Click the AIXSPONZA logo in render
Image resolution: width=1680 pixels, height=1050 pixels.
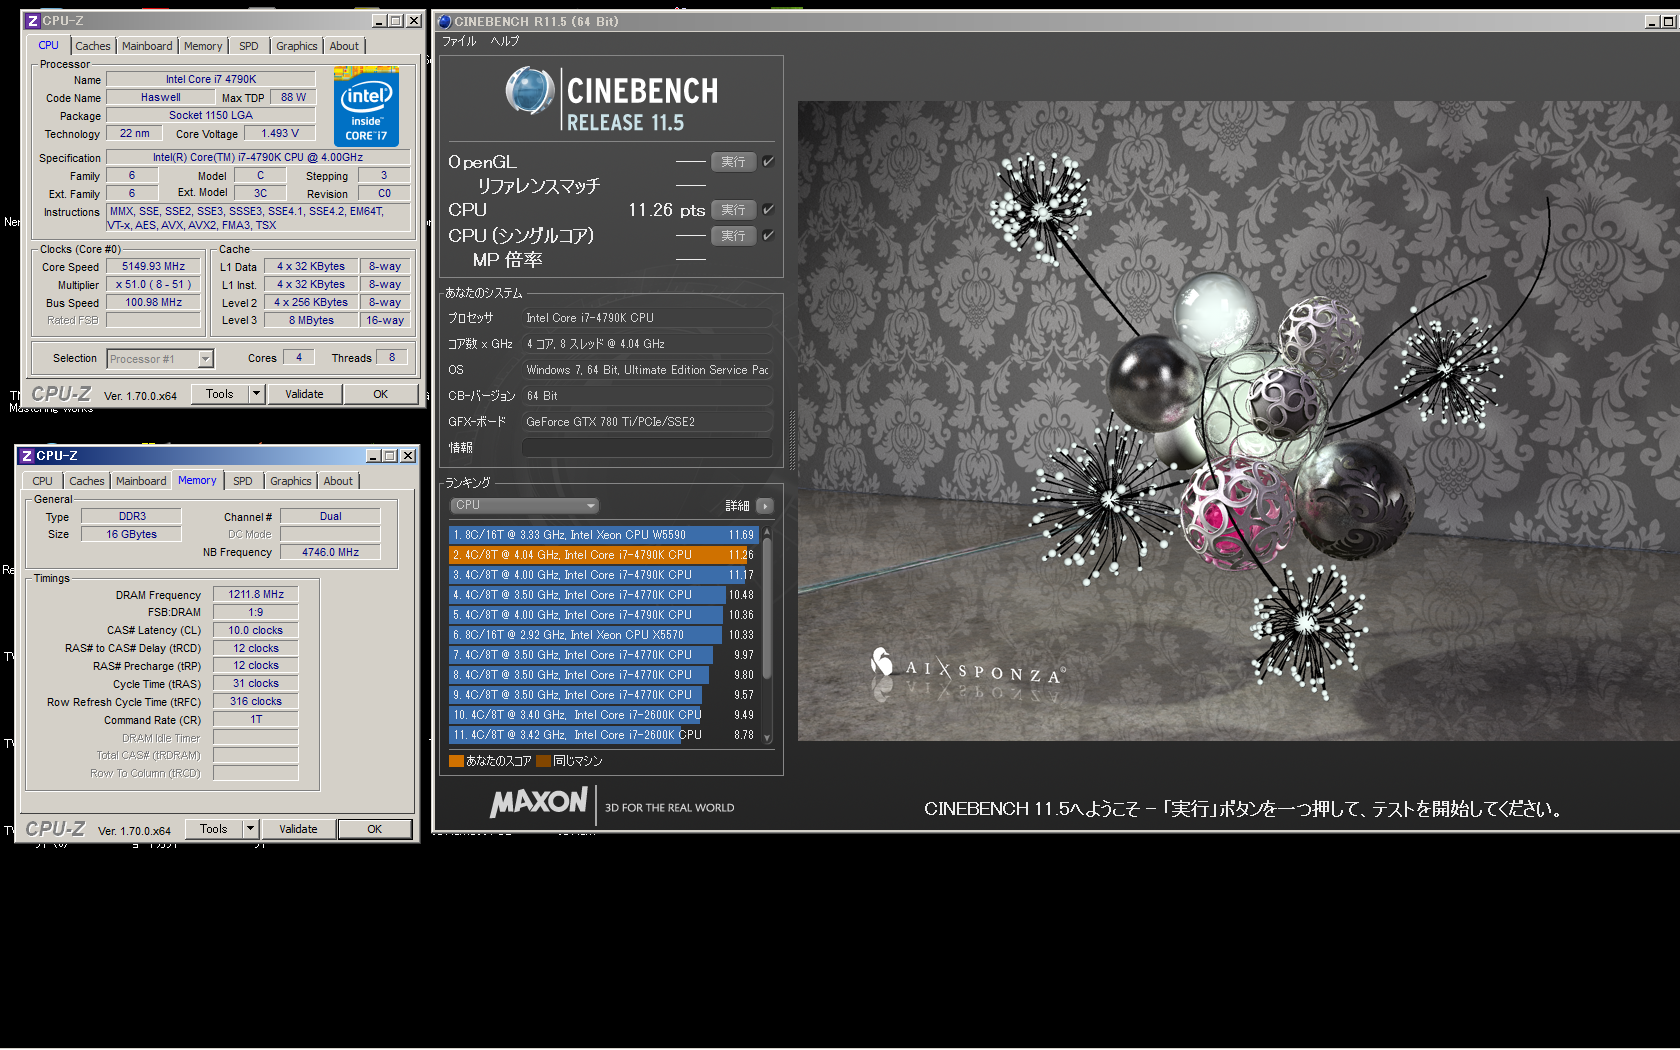coord(968,668)
